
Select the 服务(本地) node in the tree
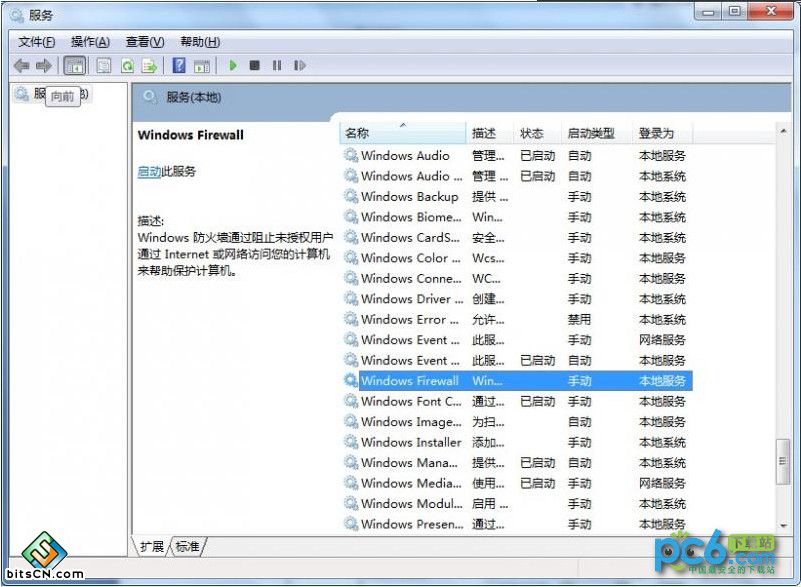tap(51, 94)
